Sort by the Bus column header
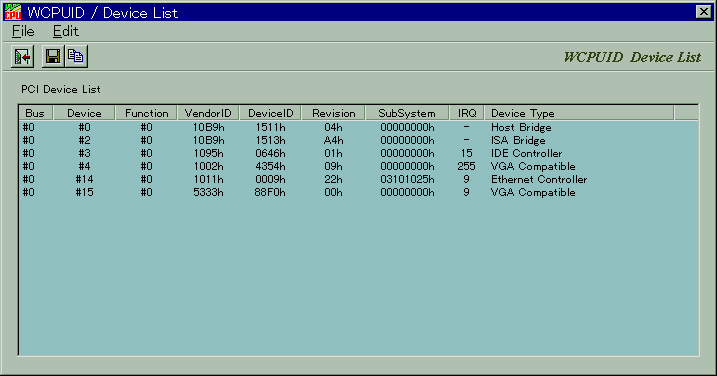 point(36,113)
